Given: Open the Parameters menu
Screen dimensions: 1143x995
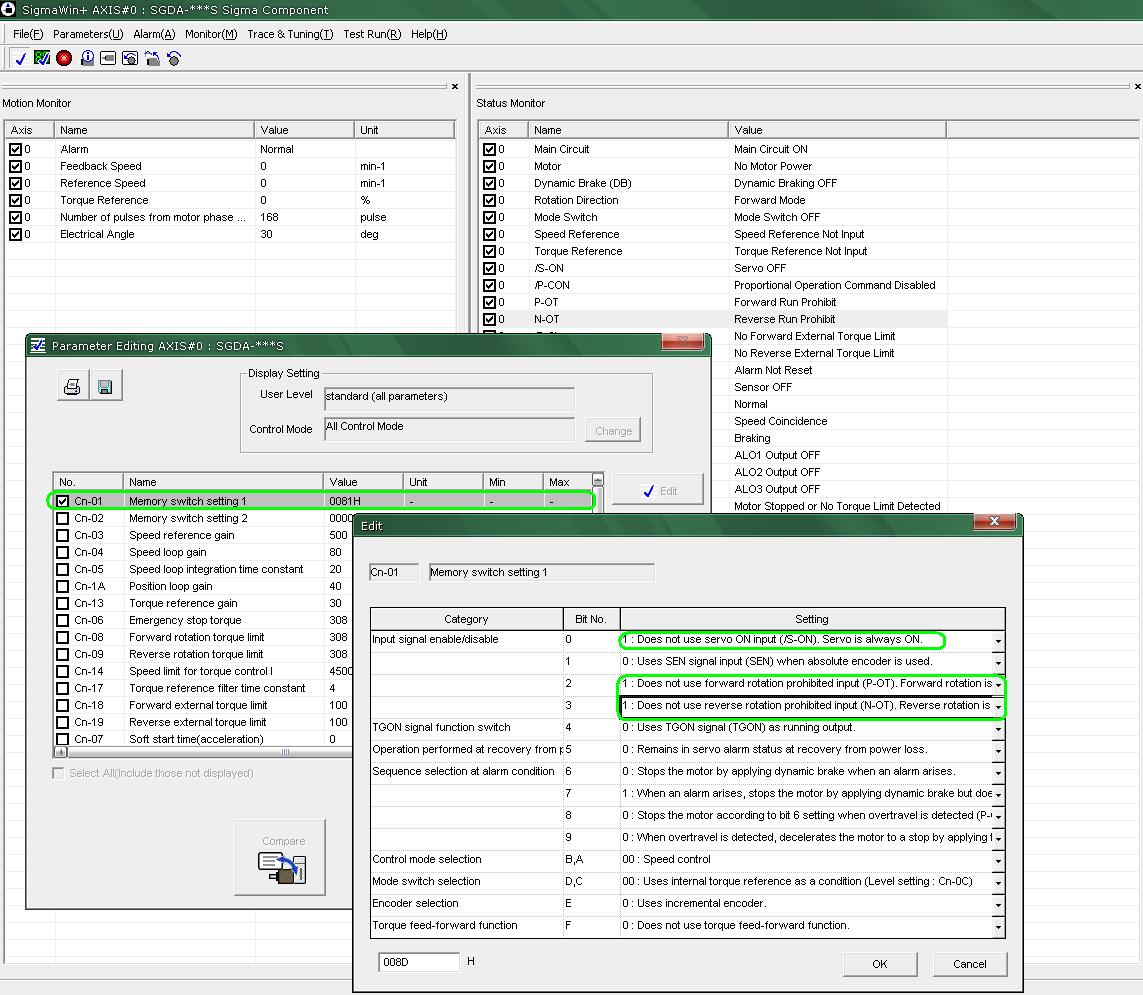Looking at the screenshot, I should coord(88,34).
